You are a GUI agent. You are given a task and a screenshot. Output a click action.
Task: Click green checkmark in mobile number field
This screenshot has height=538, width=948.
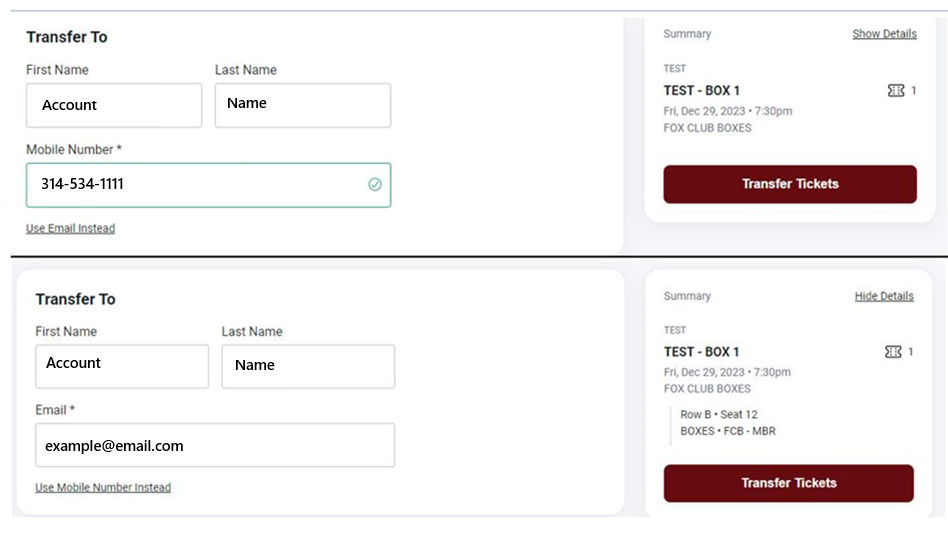tap(375, 184)
